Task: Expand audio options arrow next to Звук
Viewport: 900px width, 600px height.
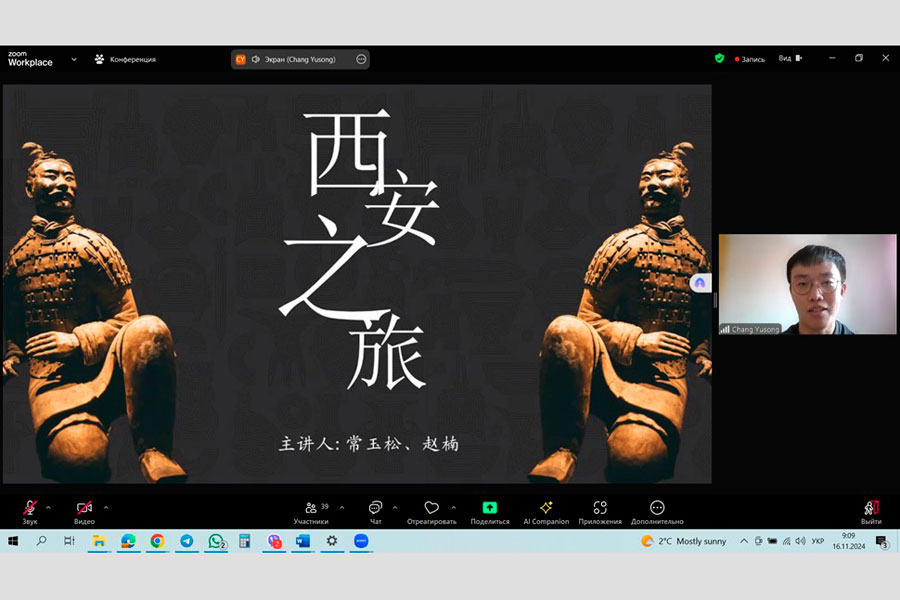Action: click(48, 508)
